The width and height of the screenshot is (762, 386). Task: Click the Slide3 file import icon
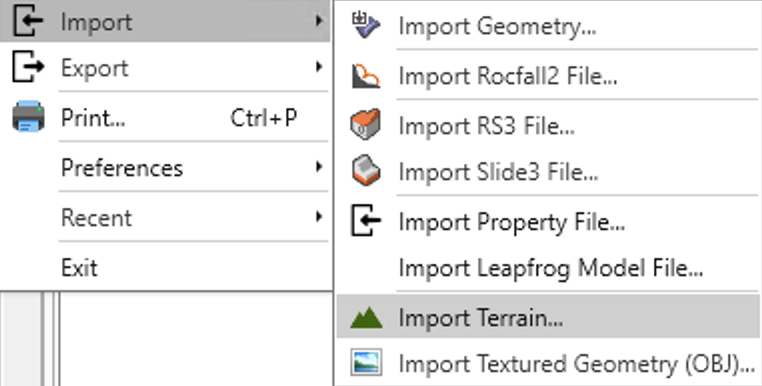pos(365,171)
